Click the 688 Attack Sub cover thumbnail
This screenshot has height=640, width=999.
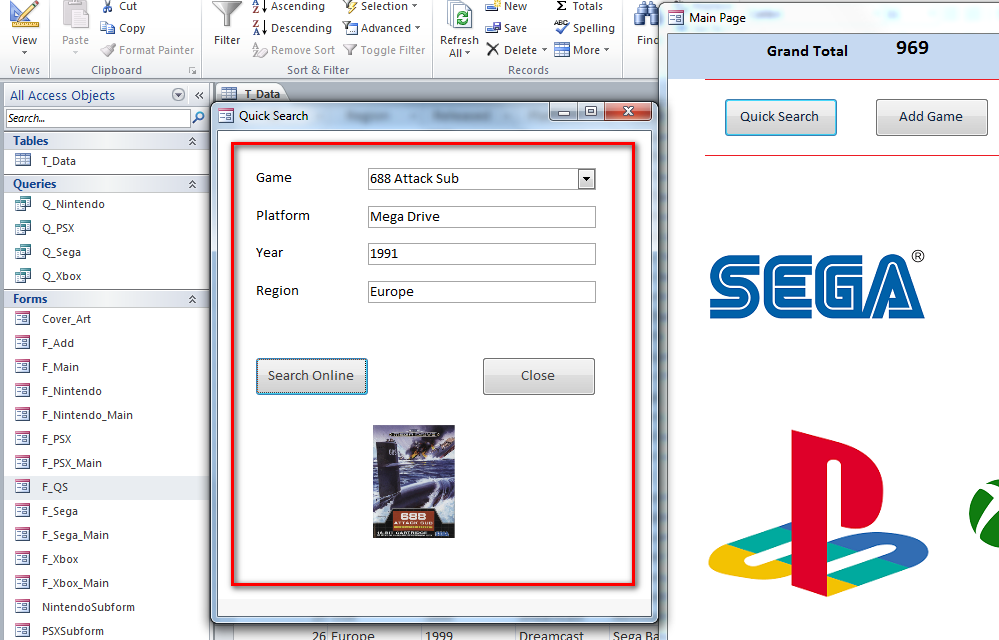413,481
